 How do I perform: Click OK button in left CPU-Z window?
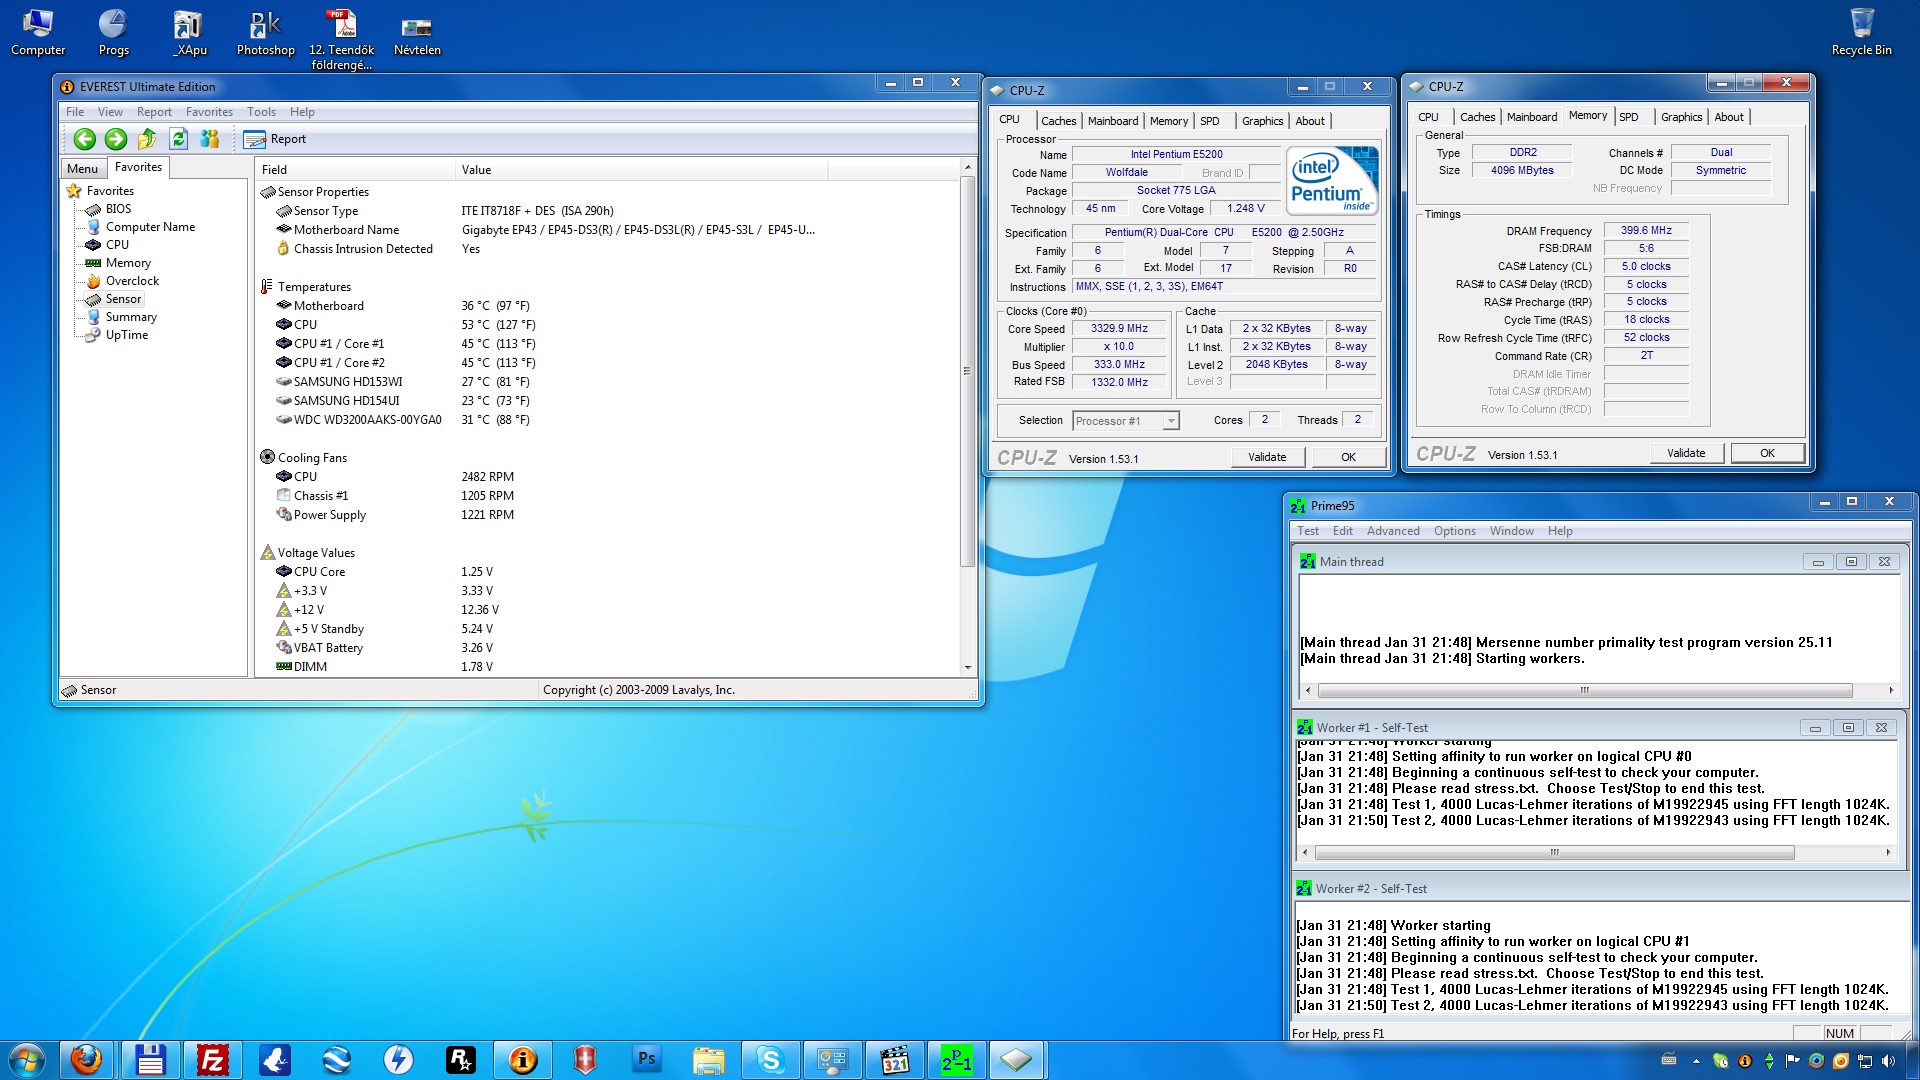pos(1347,457)
